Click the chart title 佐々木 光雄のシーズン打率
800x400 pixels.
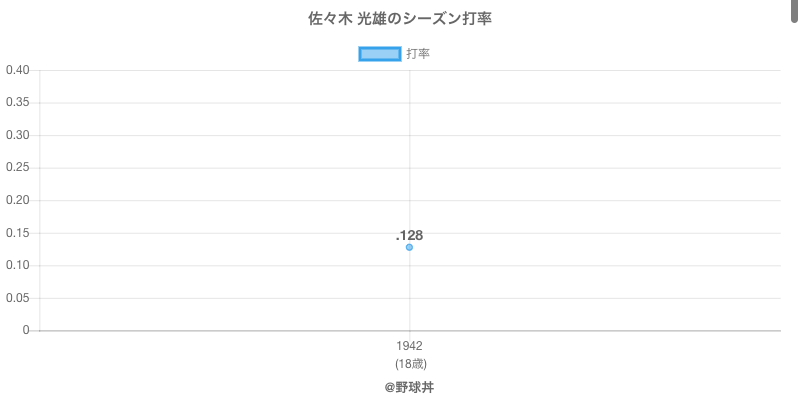click(x=400, y=19)
